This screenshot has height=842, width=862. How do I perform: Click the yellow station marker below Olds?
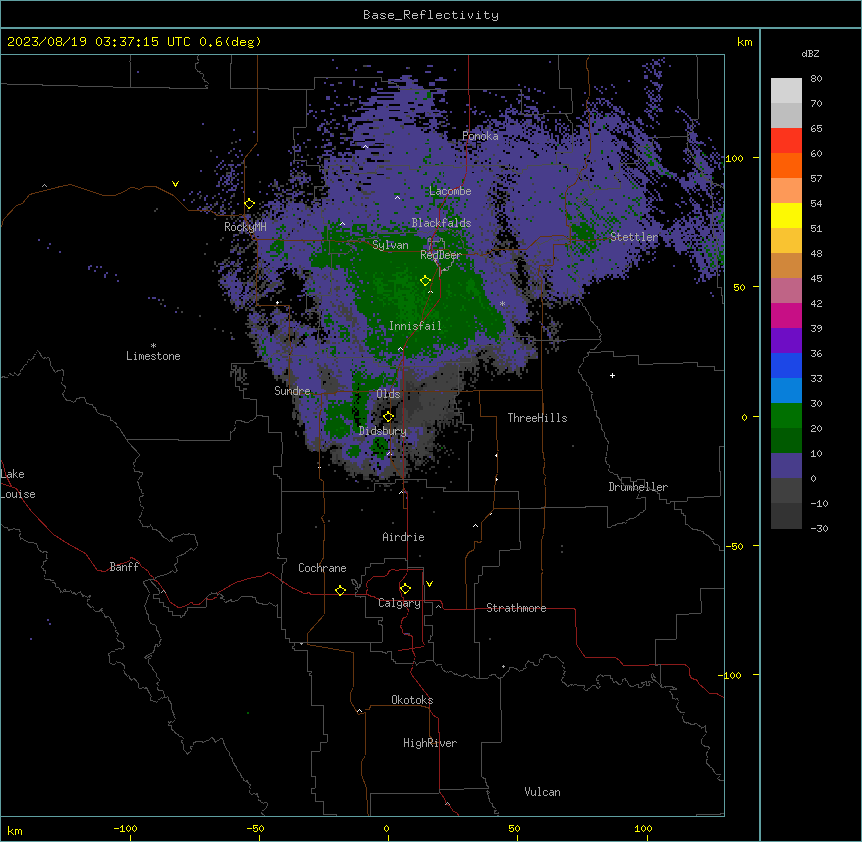point(389,417)
